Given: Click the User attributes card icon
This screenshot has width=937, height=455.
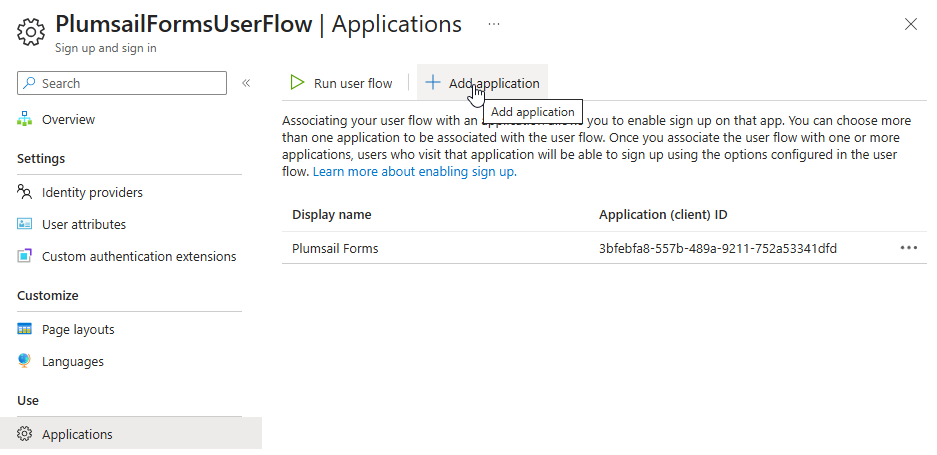Looking at the screenshot, I should (25, 224).
